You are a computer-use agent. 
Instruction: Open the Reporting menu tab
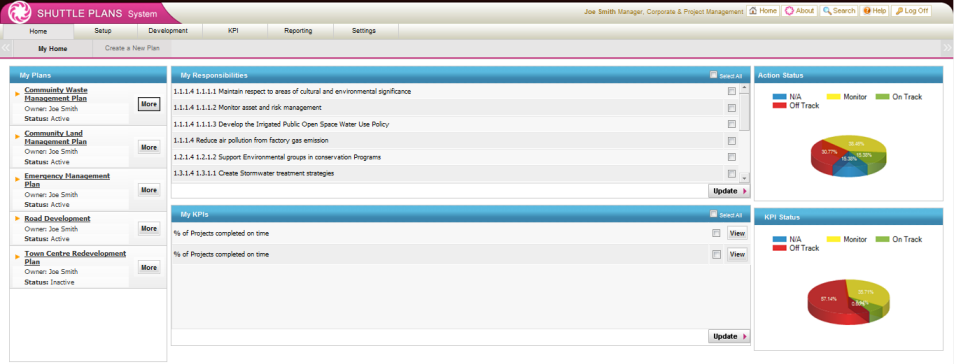298,30
